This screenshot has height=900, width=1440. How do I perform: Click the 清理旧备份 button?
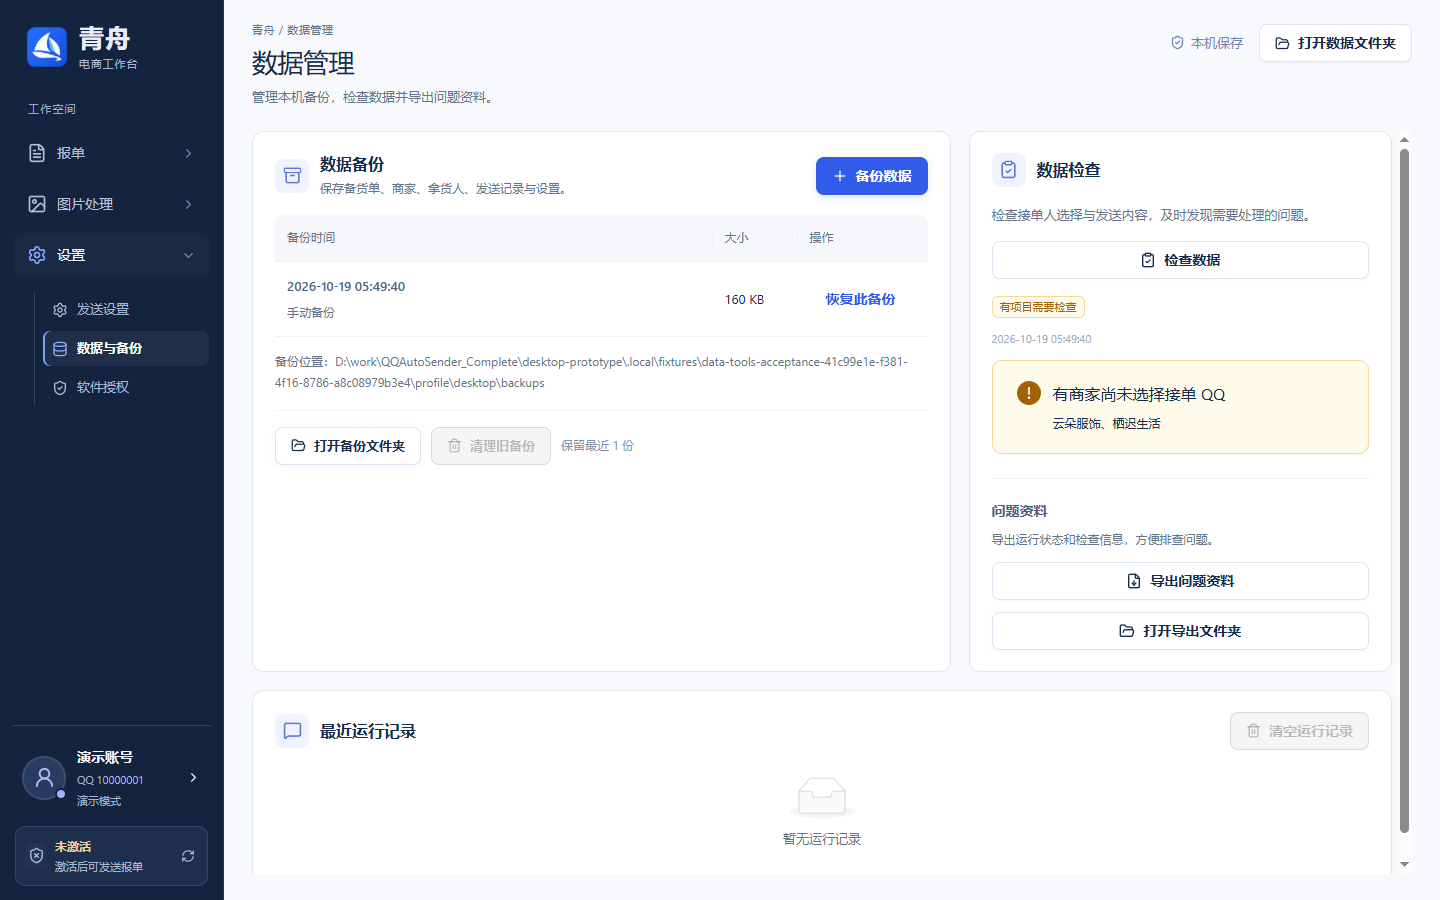coord(491,446)
